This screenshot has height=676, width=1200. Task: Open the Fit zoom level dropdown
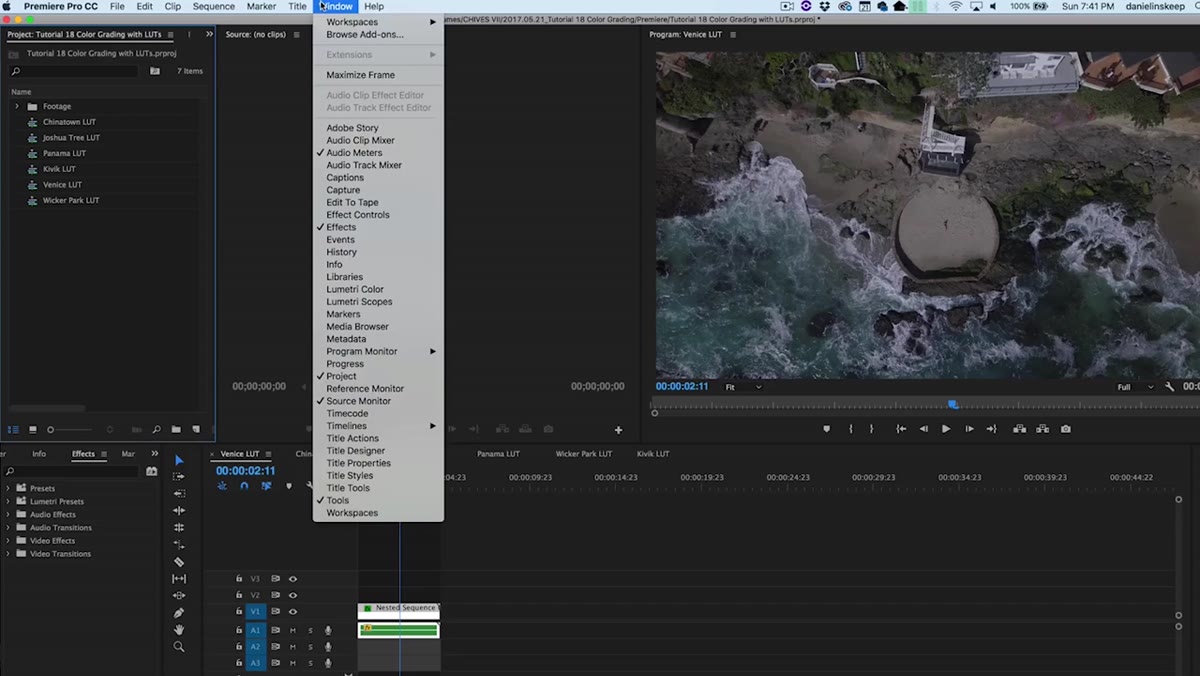click(x=743, y=387)
